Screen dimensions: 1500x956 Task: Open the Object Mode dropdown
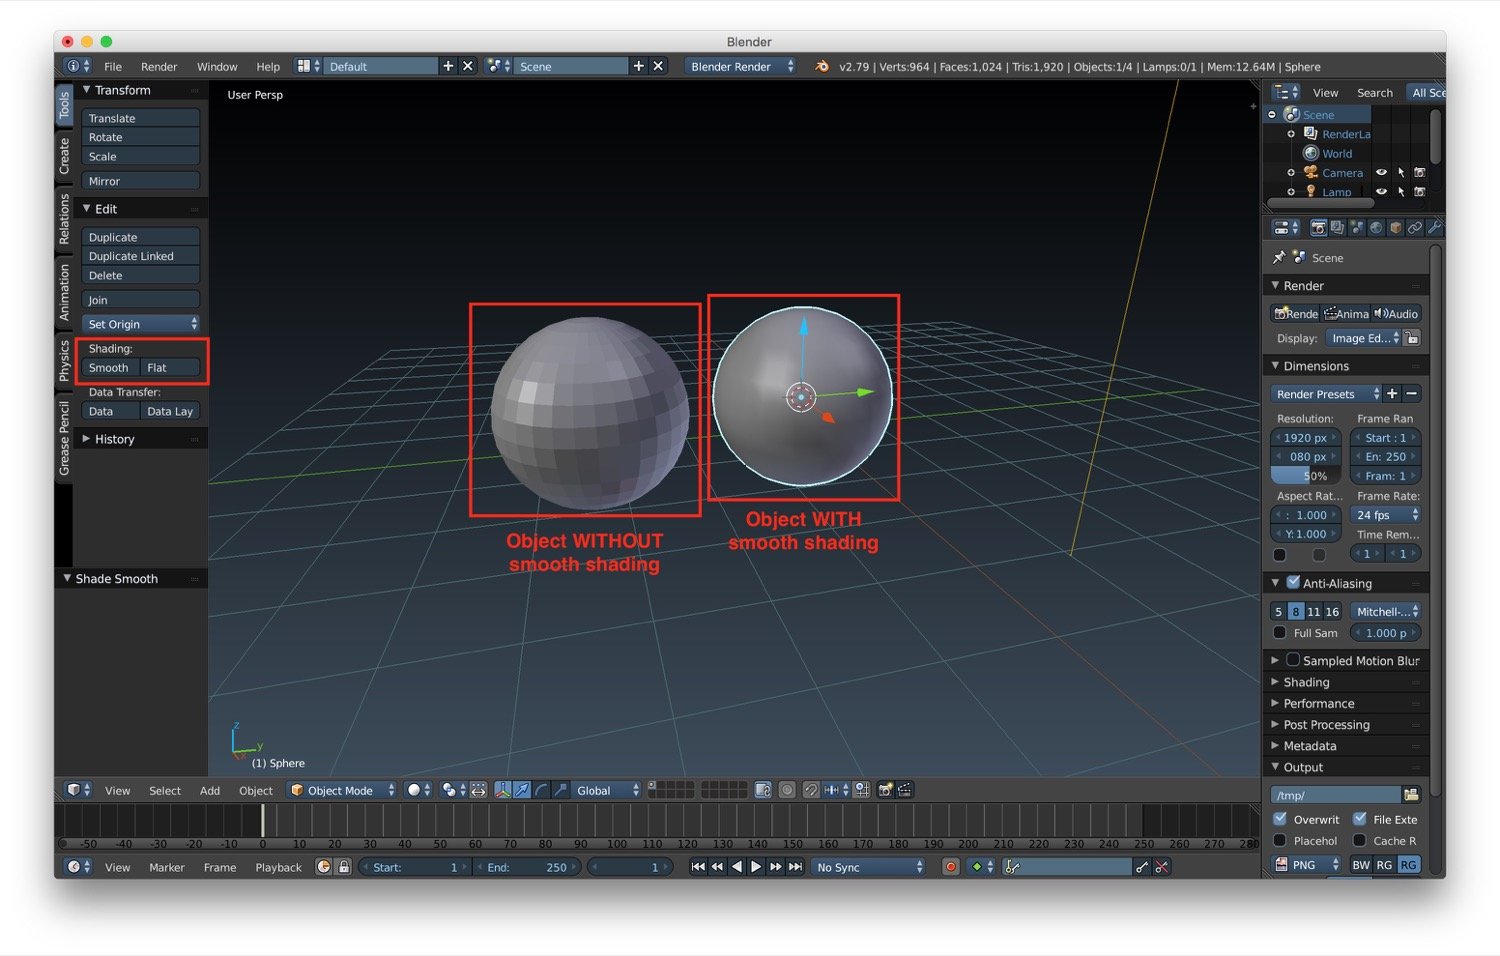point(342,790)
